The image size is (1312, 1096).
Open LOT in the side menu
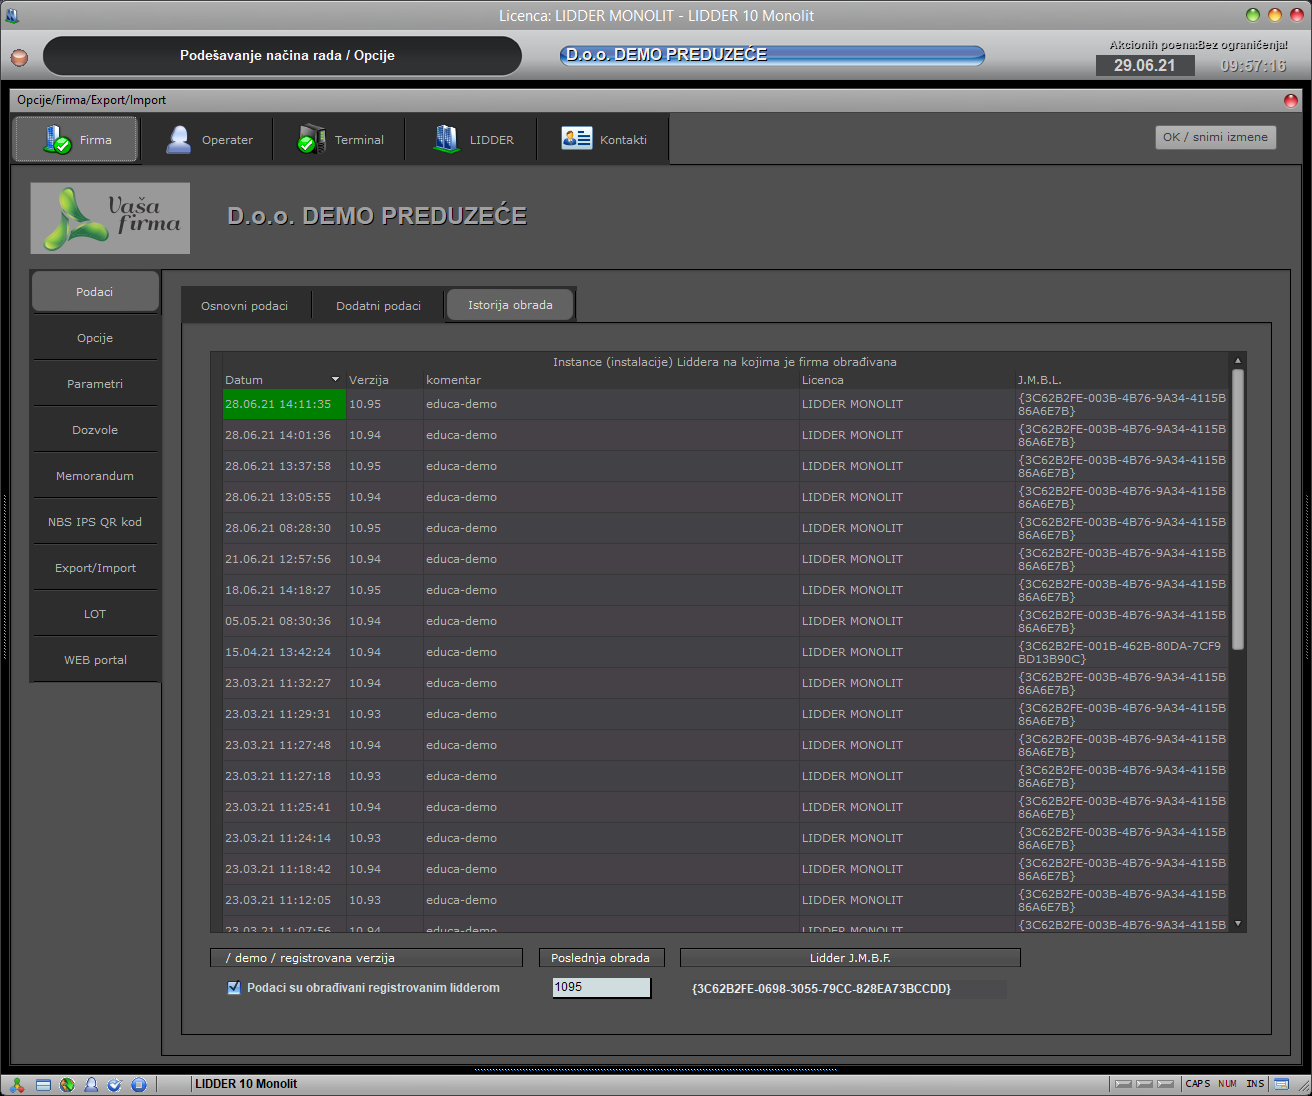tap(95, 614)
